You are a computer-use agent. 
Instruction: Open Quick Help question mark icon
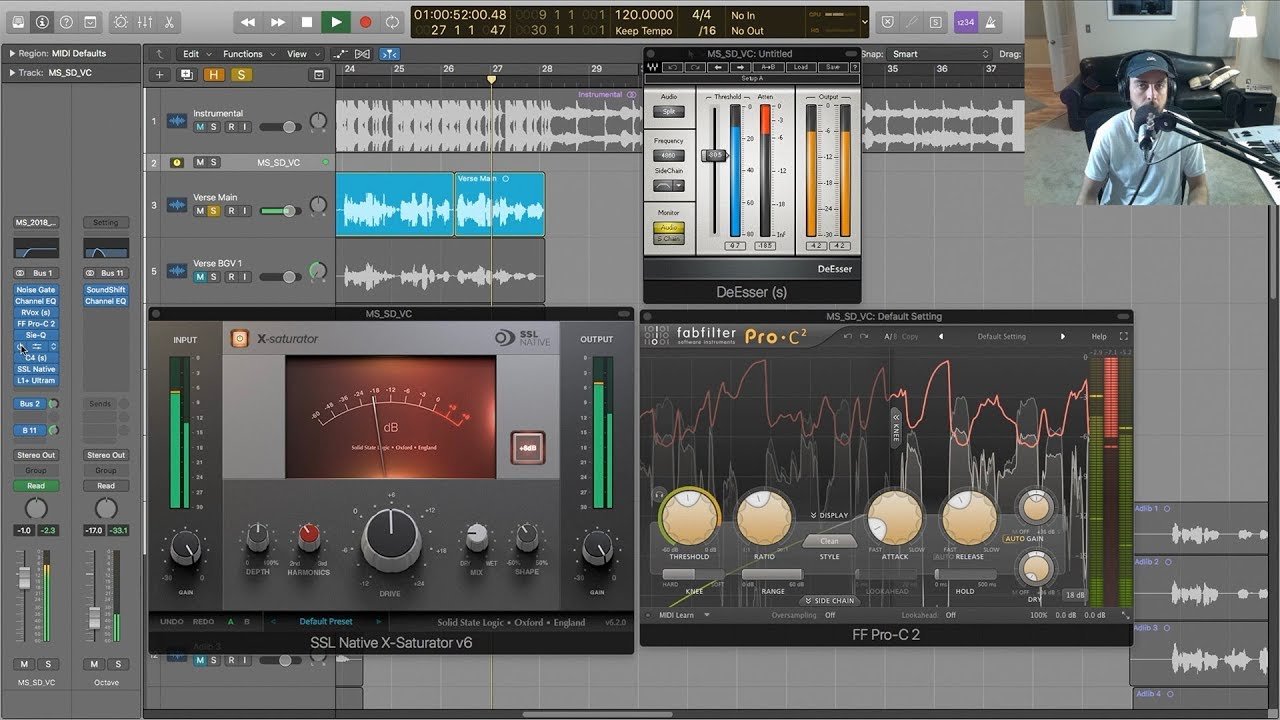67,21
